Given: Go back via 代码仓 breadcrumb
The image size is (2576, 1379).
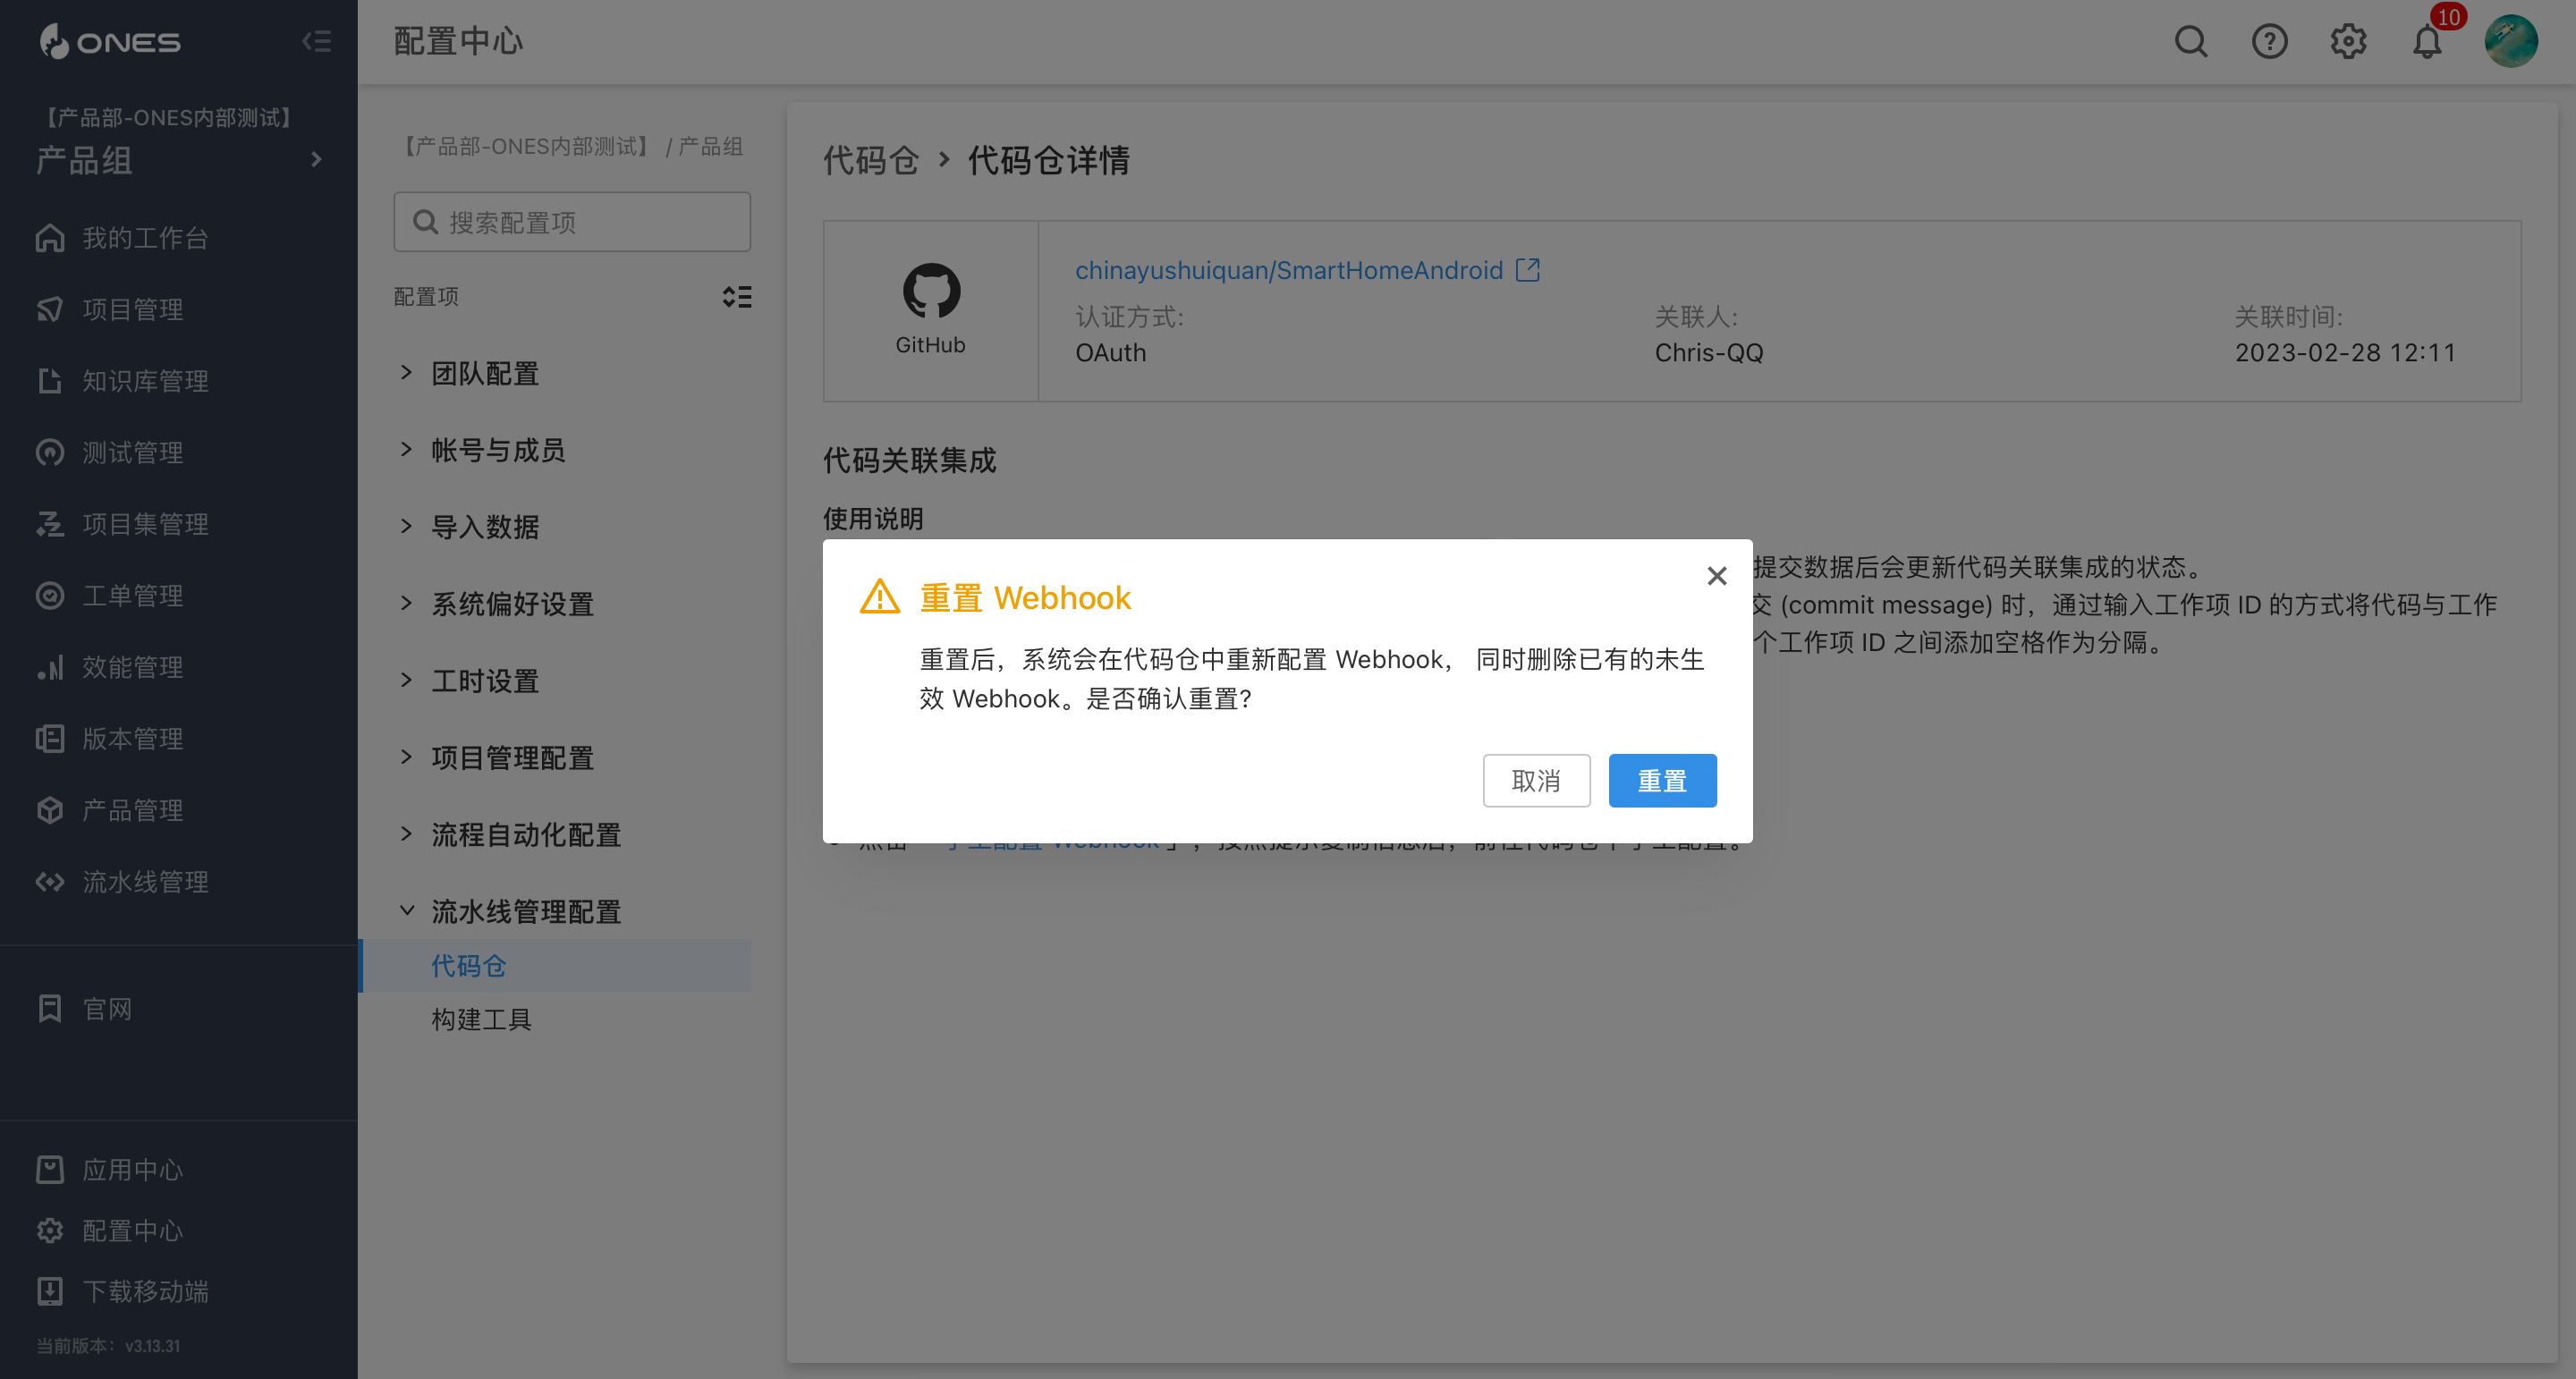Looking at the screenshot, I should click(x=870, y=160).
